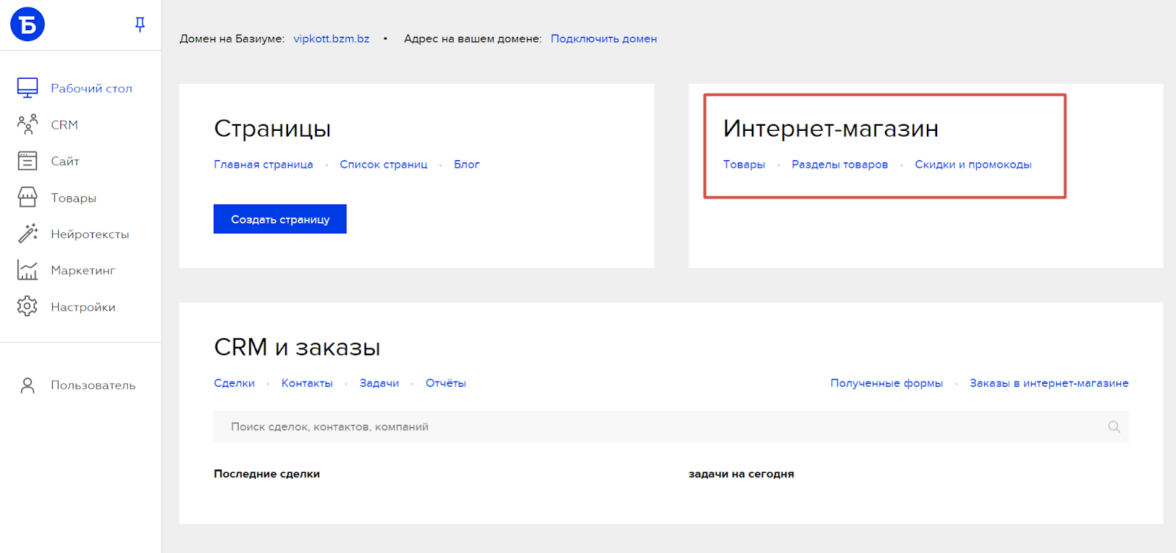The height and width of the screenshot is (553, 1176).
Task: Click the Сайт page icon
Action: 28,161
